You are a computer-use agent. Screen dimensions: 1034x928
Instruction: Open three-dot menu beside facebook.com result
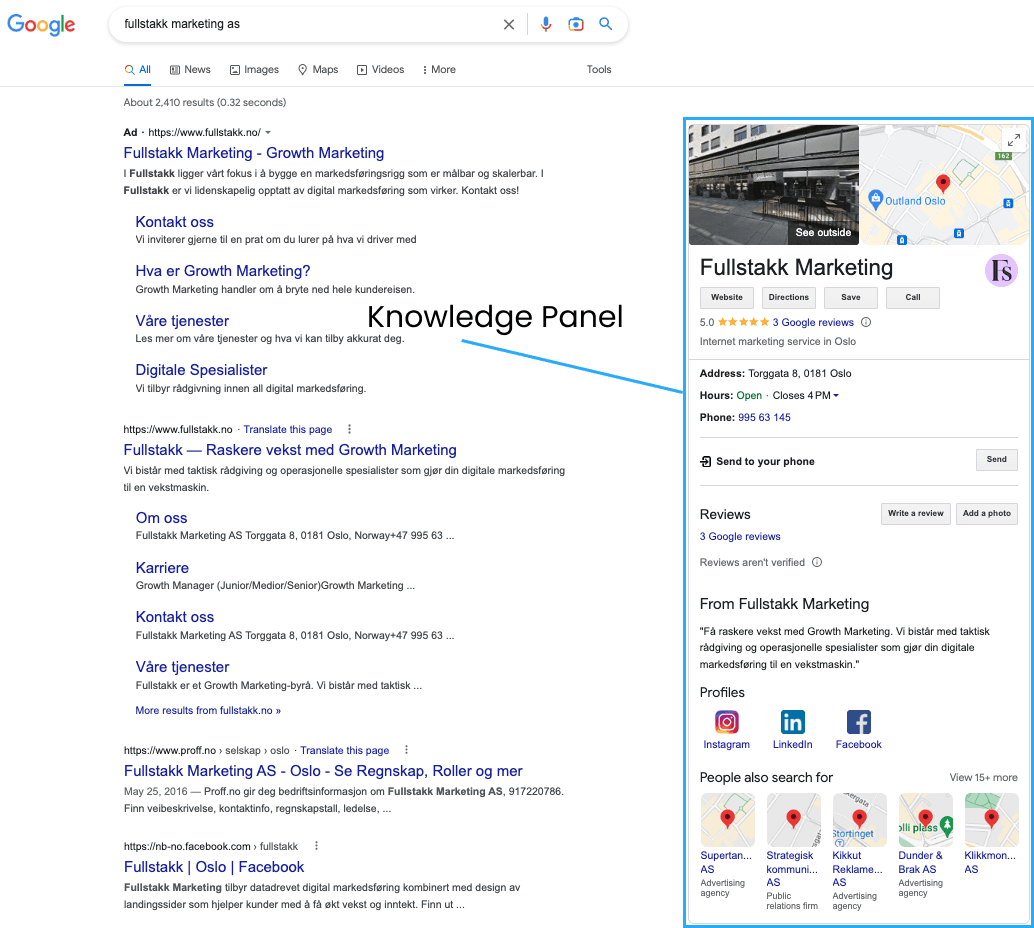click(x=317, y=846)
